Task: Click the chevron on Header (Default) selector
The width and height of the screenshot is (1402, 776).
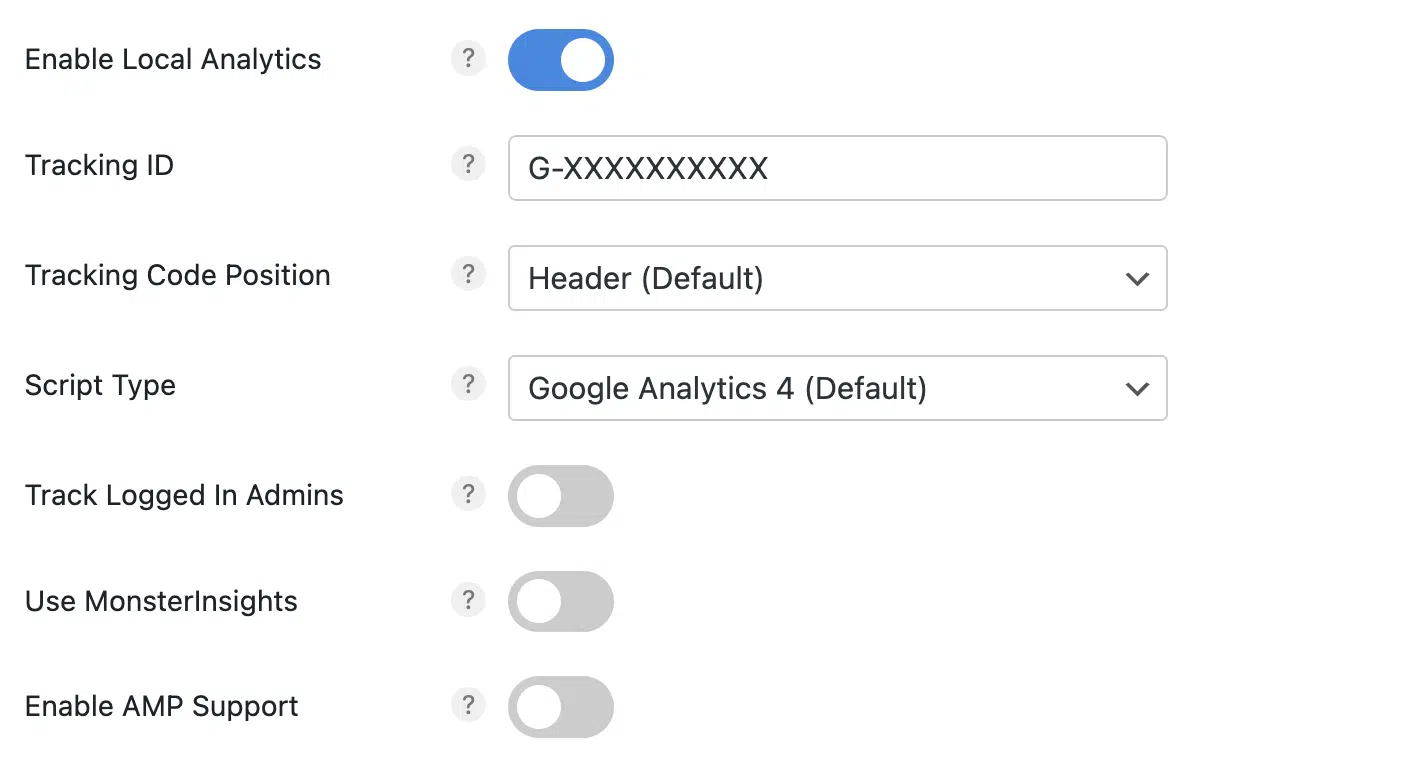Action: click(x=1137, y=279)
